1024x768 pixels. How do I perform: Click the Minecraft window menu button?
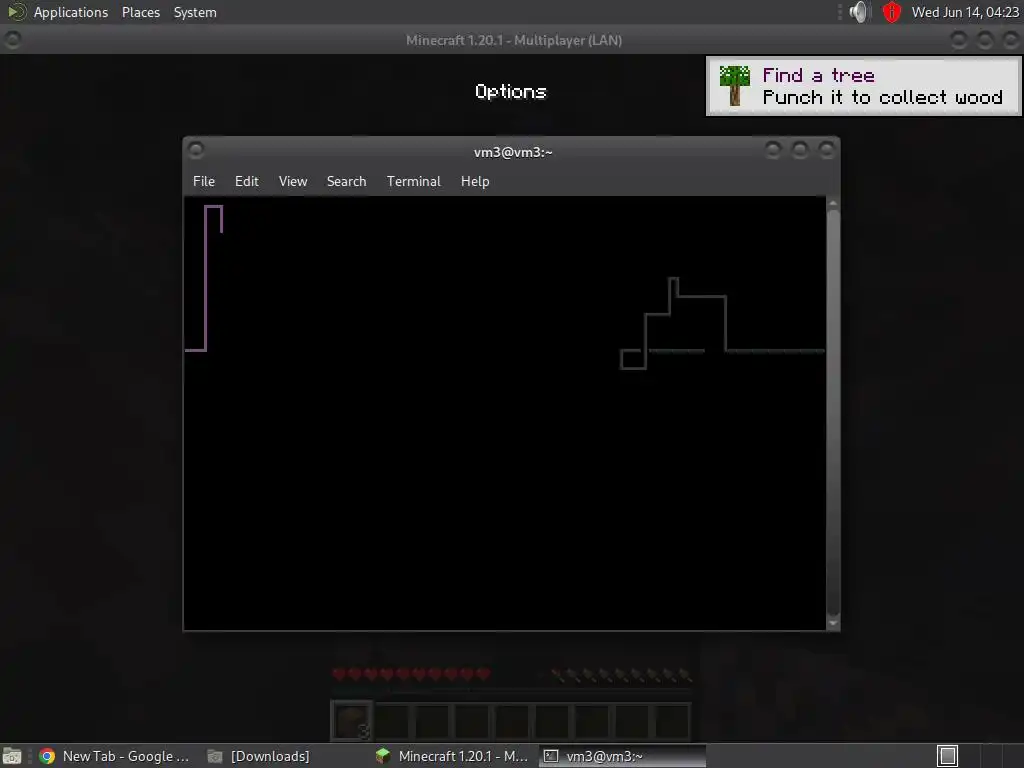point(12,40)
